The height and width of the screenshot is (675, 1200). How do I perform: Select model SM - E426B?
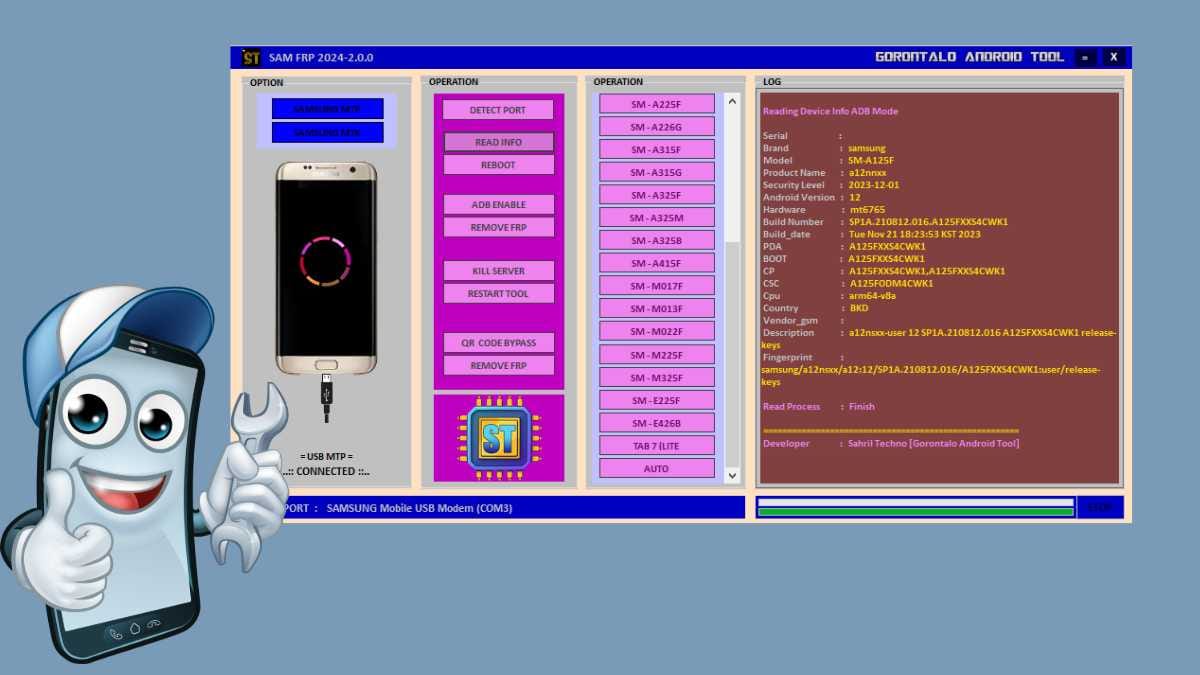coord(656,423)
